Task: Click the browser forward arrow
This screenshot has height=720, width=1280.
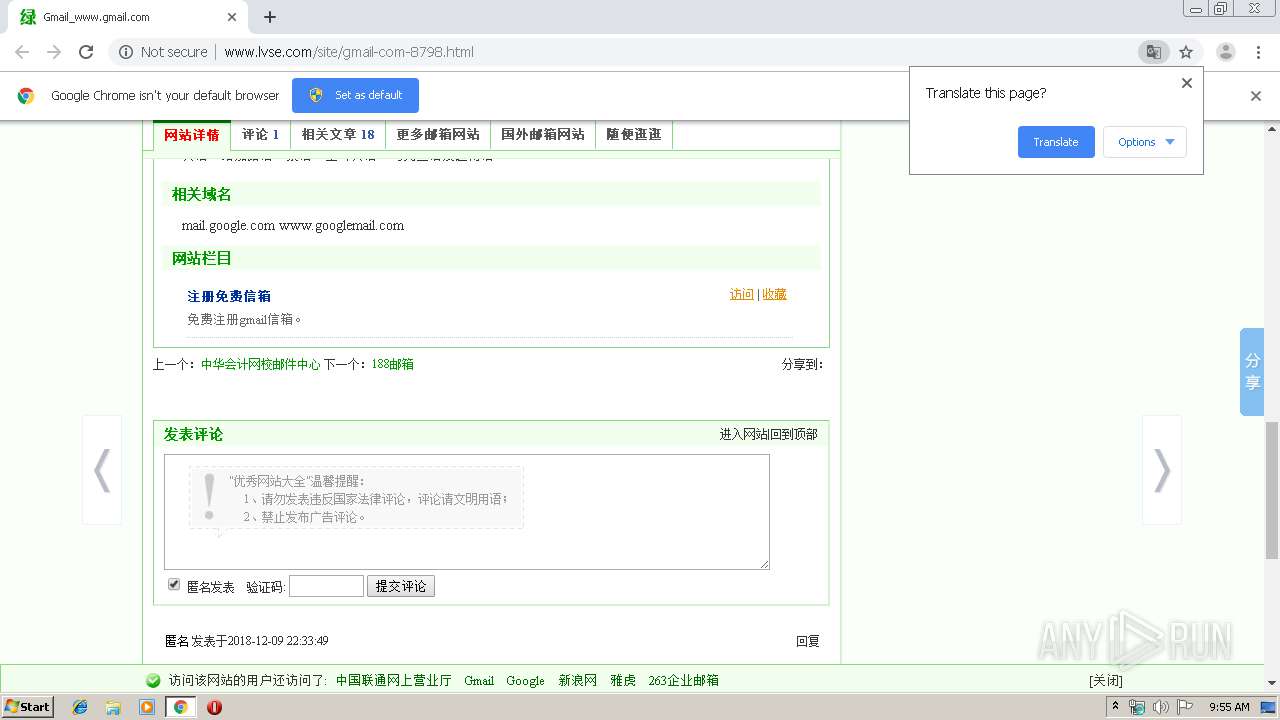Action: pos(54,52)
